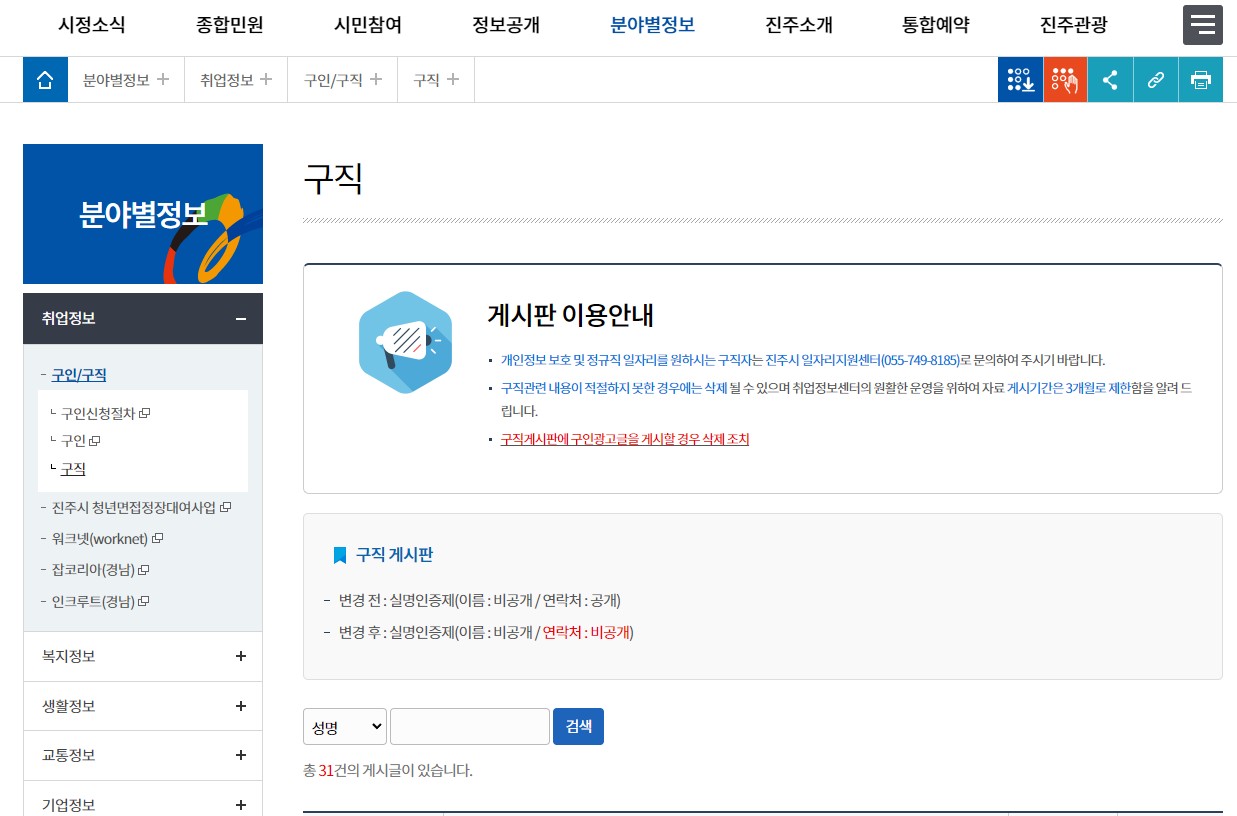
Task: Expand the 생활정보 sidebar section
Action: tap(143, 706)
